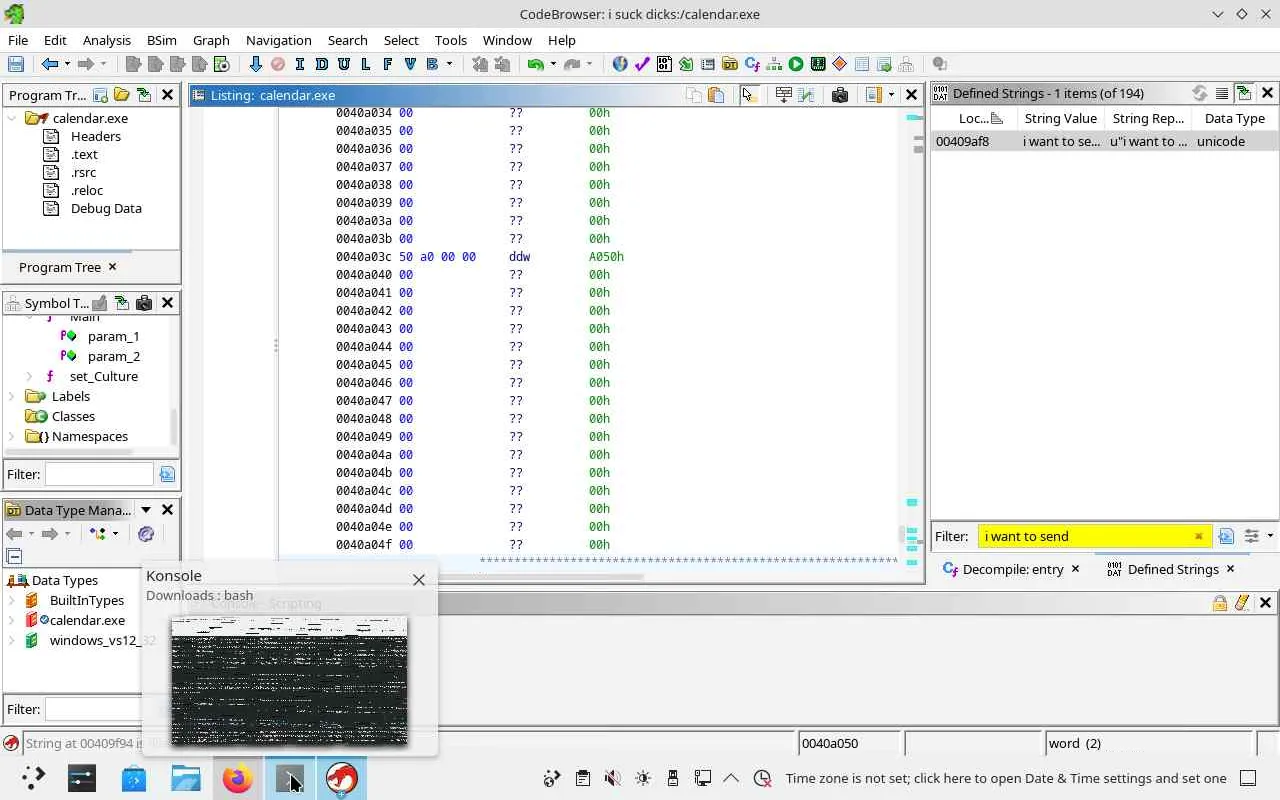Click the U (next undefined) toolbar button
Screen dimensions: 1280x800
click(344, 64)
